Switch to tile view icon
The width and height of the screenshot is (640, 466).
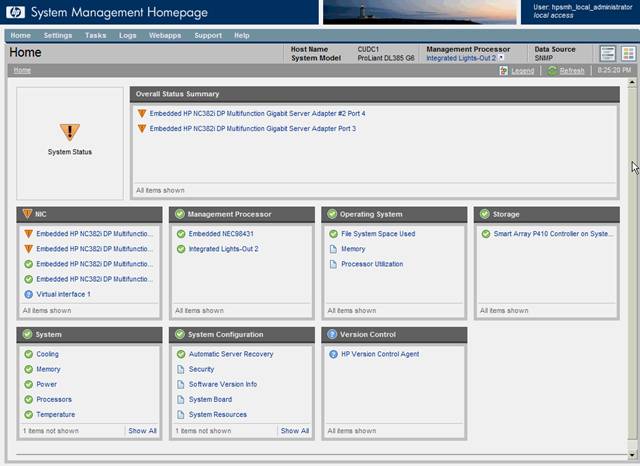click(x=628, y=53)
